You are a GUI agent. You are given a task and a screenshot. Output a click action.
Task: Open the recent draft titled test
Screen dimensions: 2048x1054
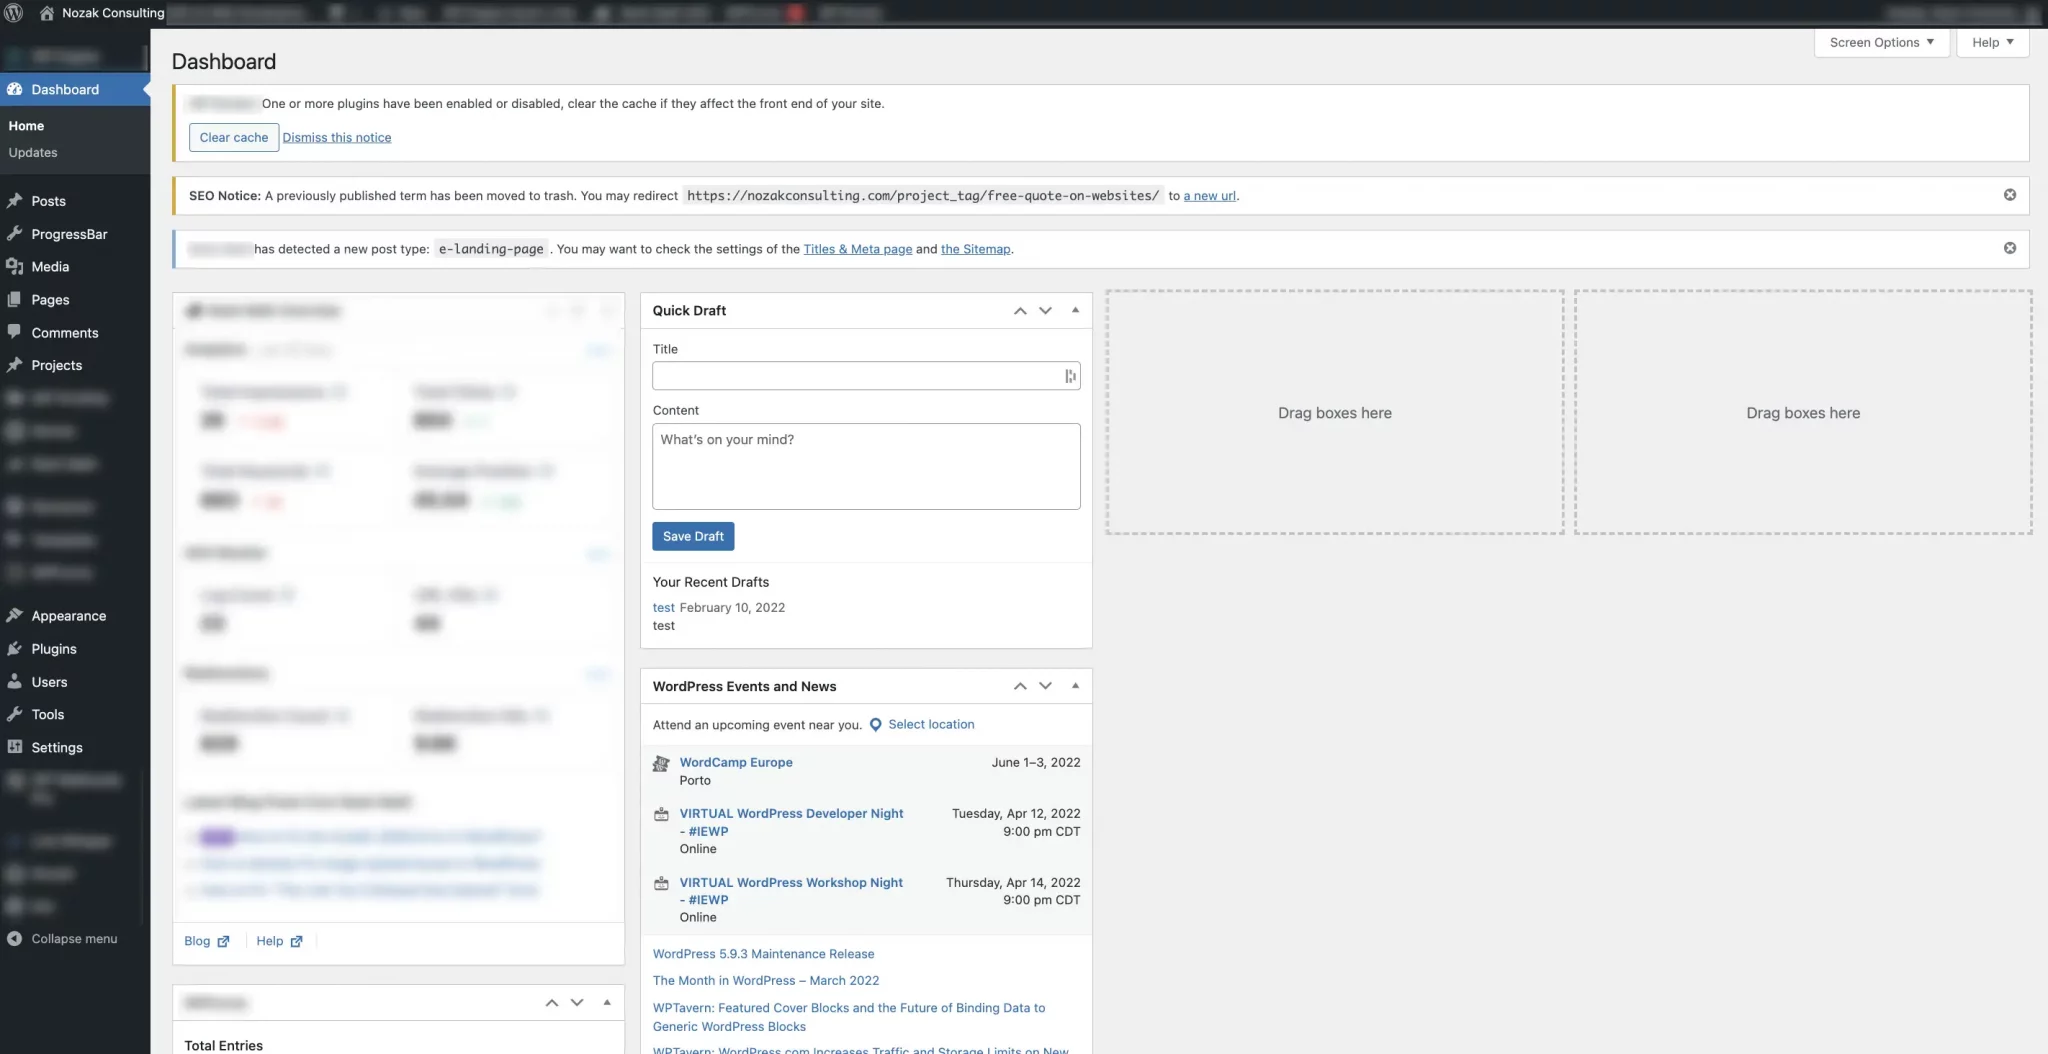click(664, 608)
